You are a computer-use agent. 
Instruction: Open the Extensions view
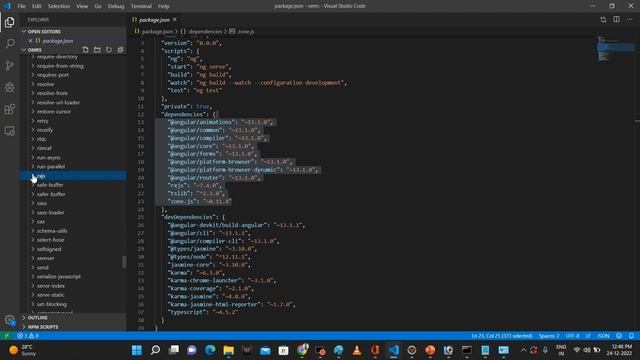pos(9,109)
